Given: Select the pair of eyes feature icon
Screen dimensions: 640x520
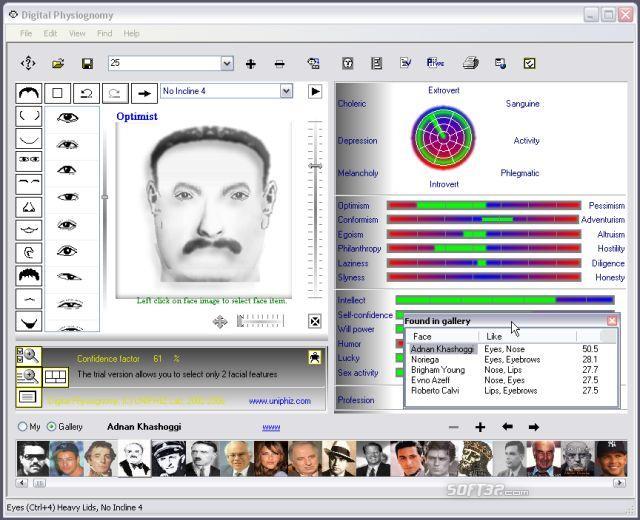Looking at the screenshot, I should (x=29, y=161).
